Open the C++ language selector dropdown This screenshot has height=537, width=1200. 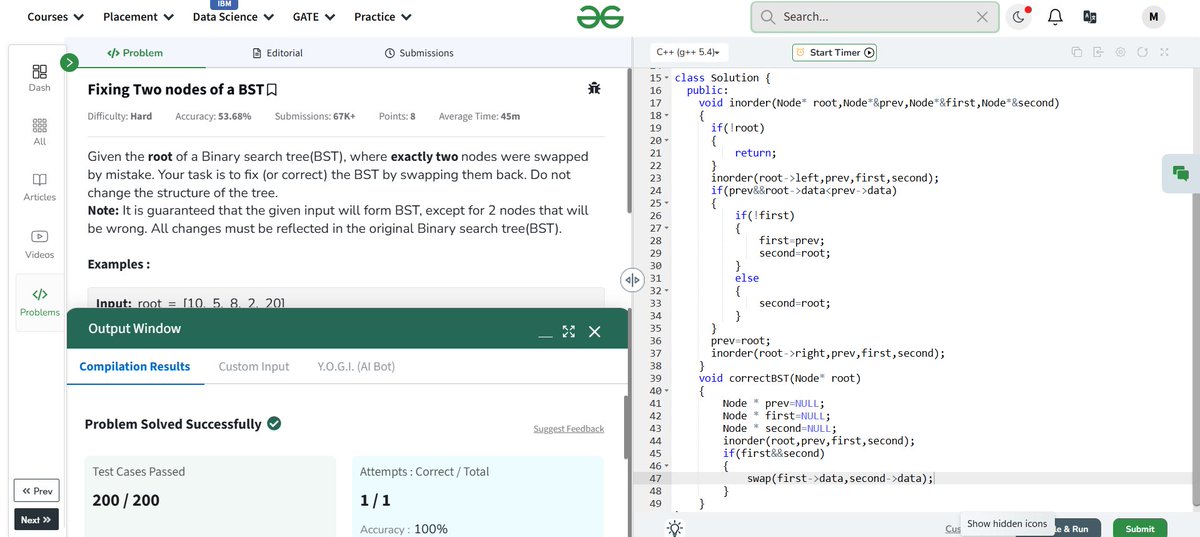tap(689, 52)
